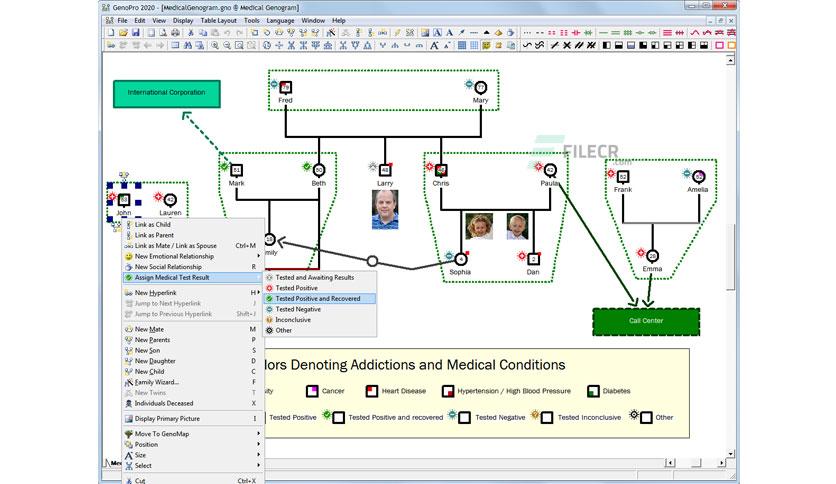836x484 pixels.
Task: Select Tested Negative option
Action: coord(320,309)
